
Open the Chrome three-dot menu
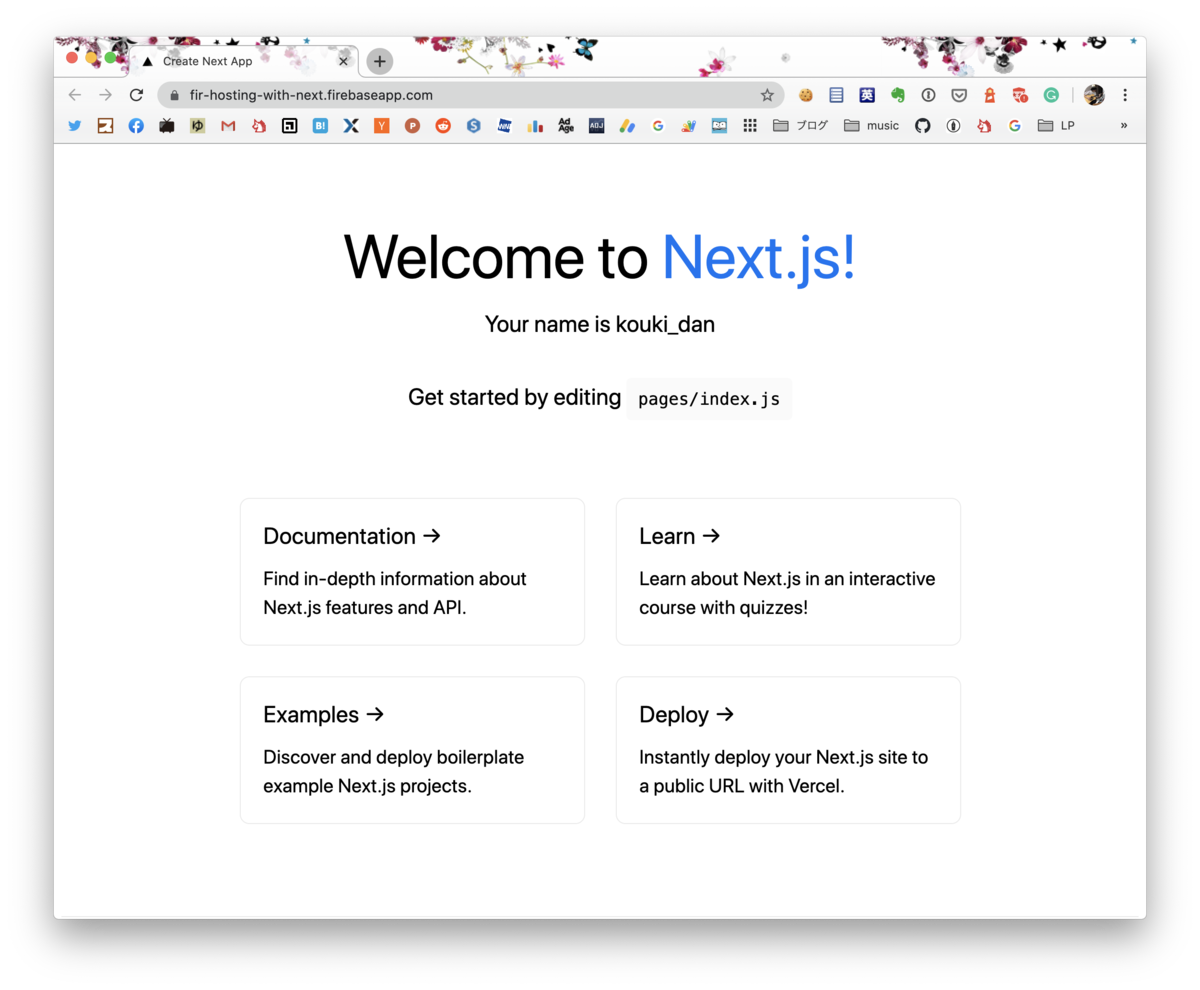pyautogui.click(x=1125, y=95)
